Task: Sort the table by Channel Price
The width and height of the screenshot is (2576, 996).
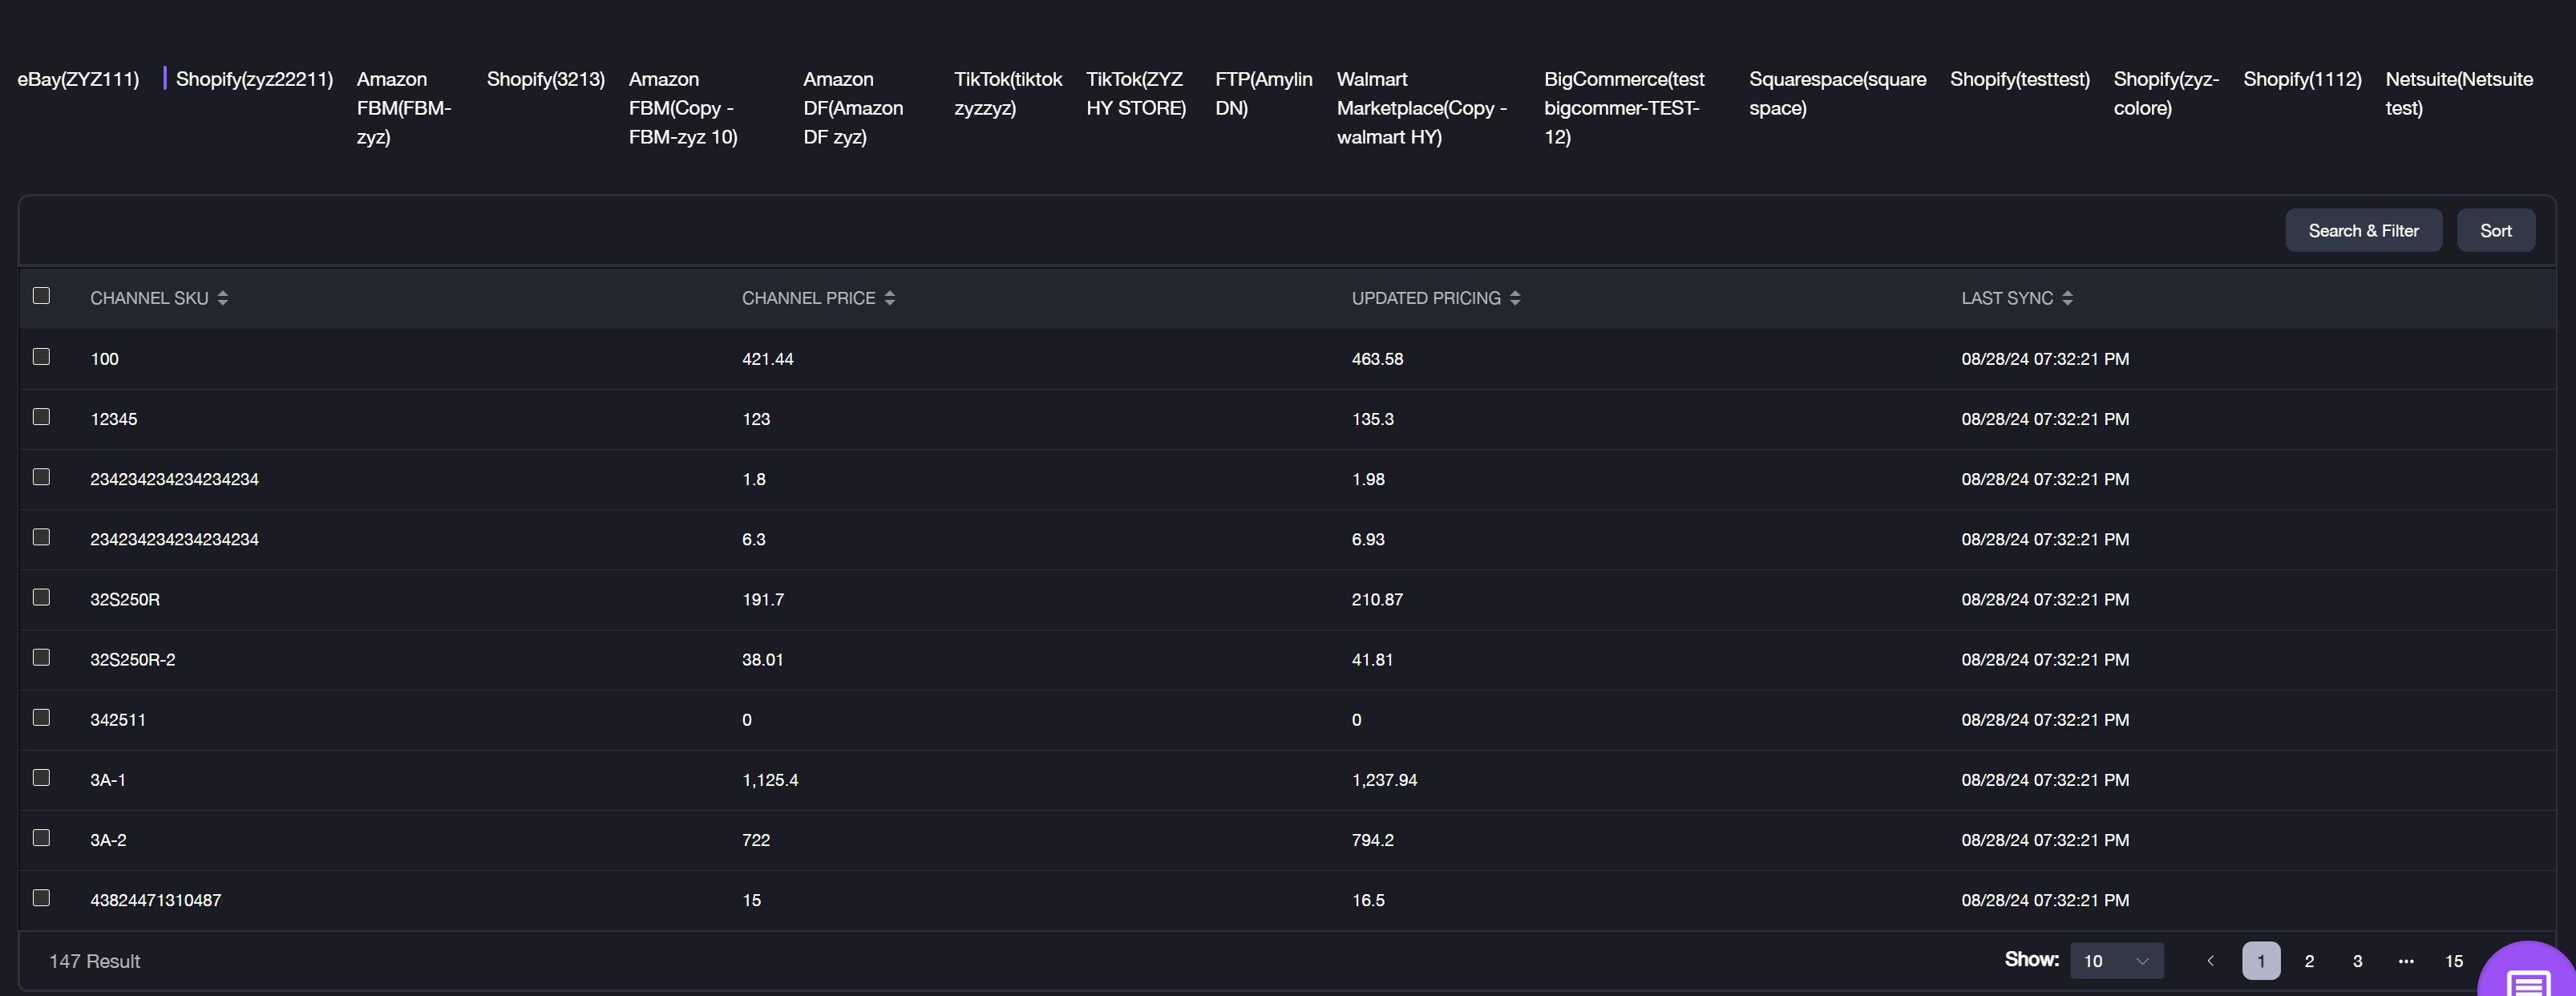Action: pyautogui.click(x=890, y=297)
